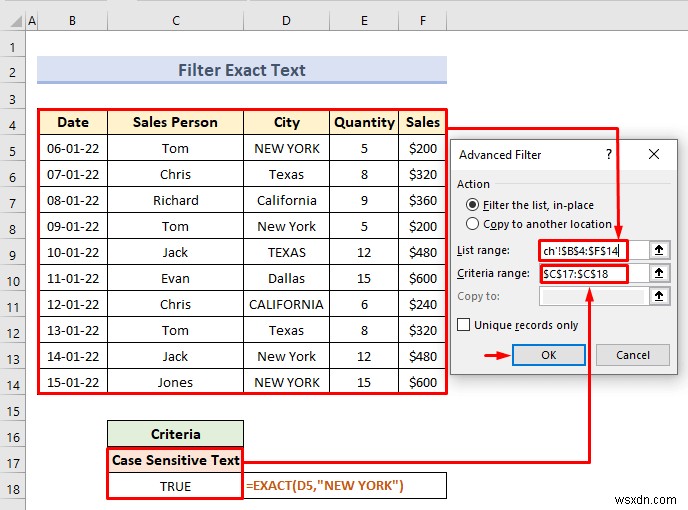Click the 'Criteria' header cell

(x=175, y=434)
